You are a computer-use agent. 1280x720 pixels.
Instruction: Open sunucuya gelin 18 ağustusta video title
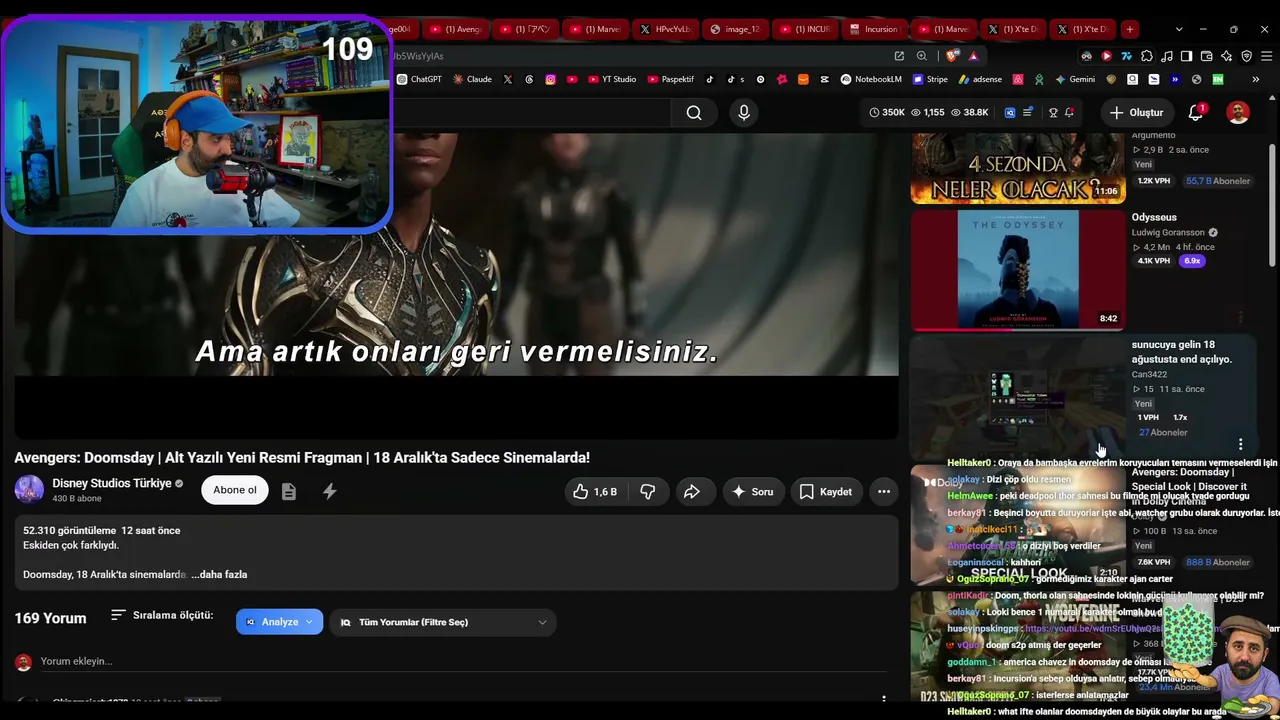[1181, 351]
